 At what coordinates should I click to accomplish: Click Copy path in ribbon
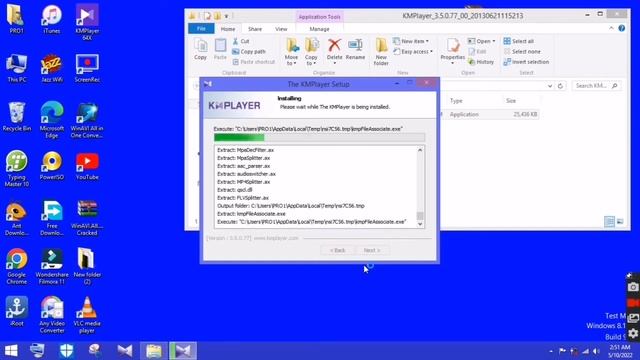pos(249,52)
